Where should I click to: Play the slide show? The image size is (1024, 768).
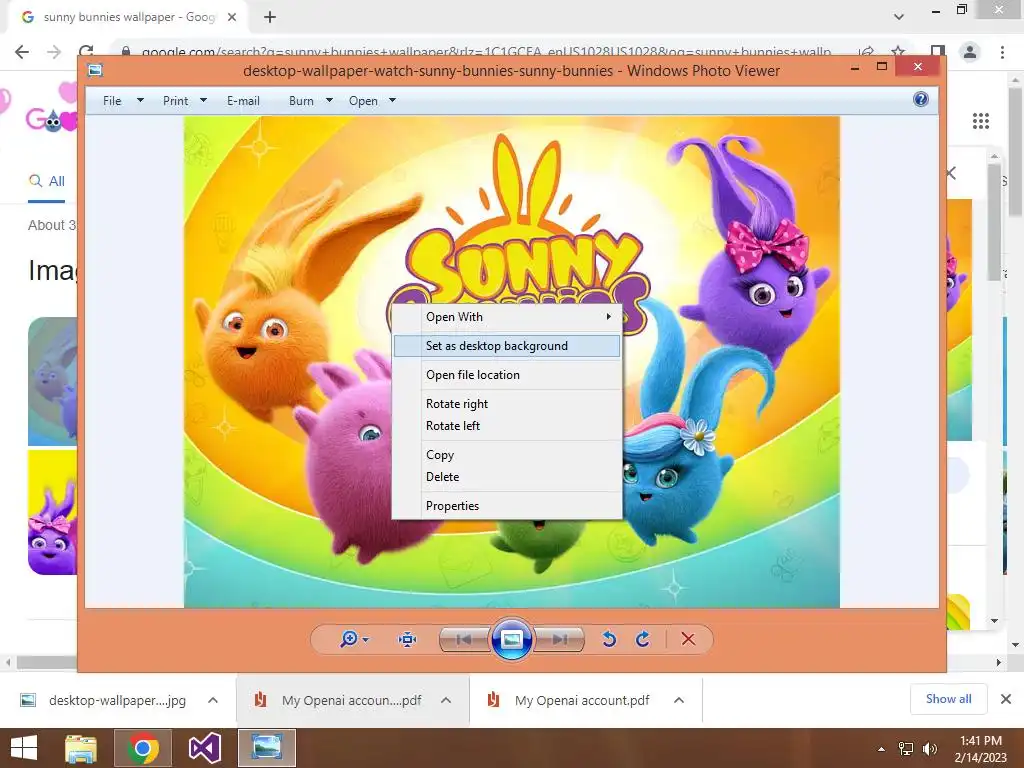511,639
